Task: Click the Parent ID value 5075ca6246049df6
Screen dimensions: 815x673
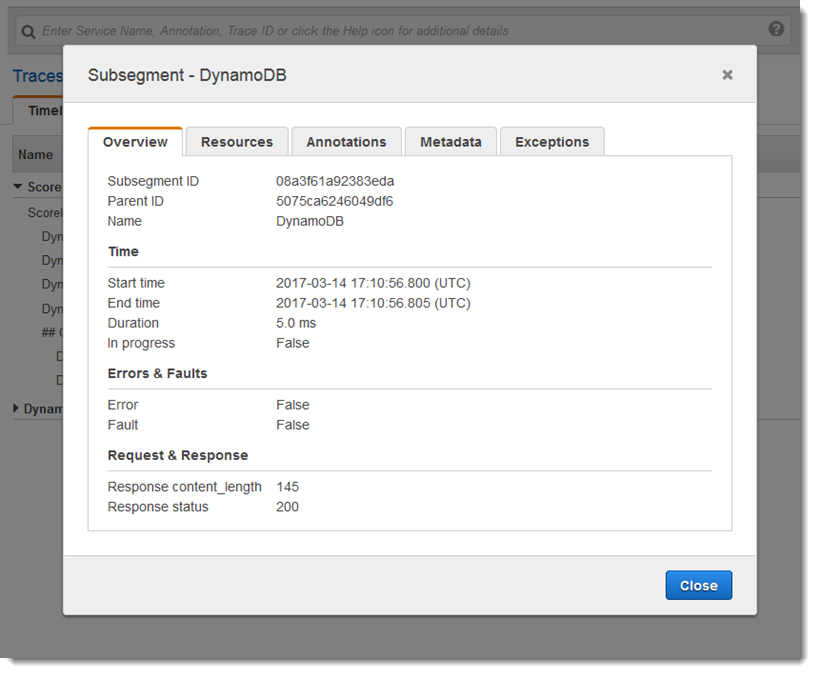Action: [334, 201]
